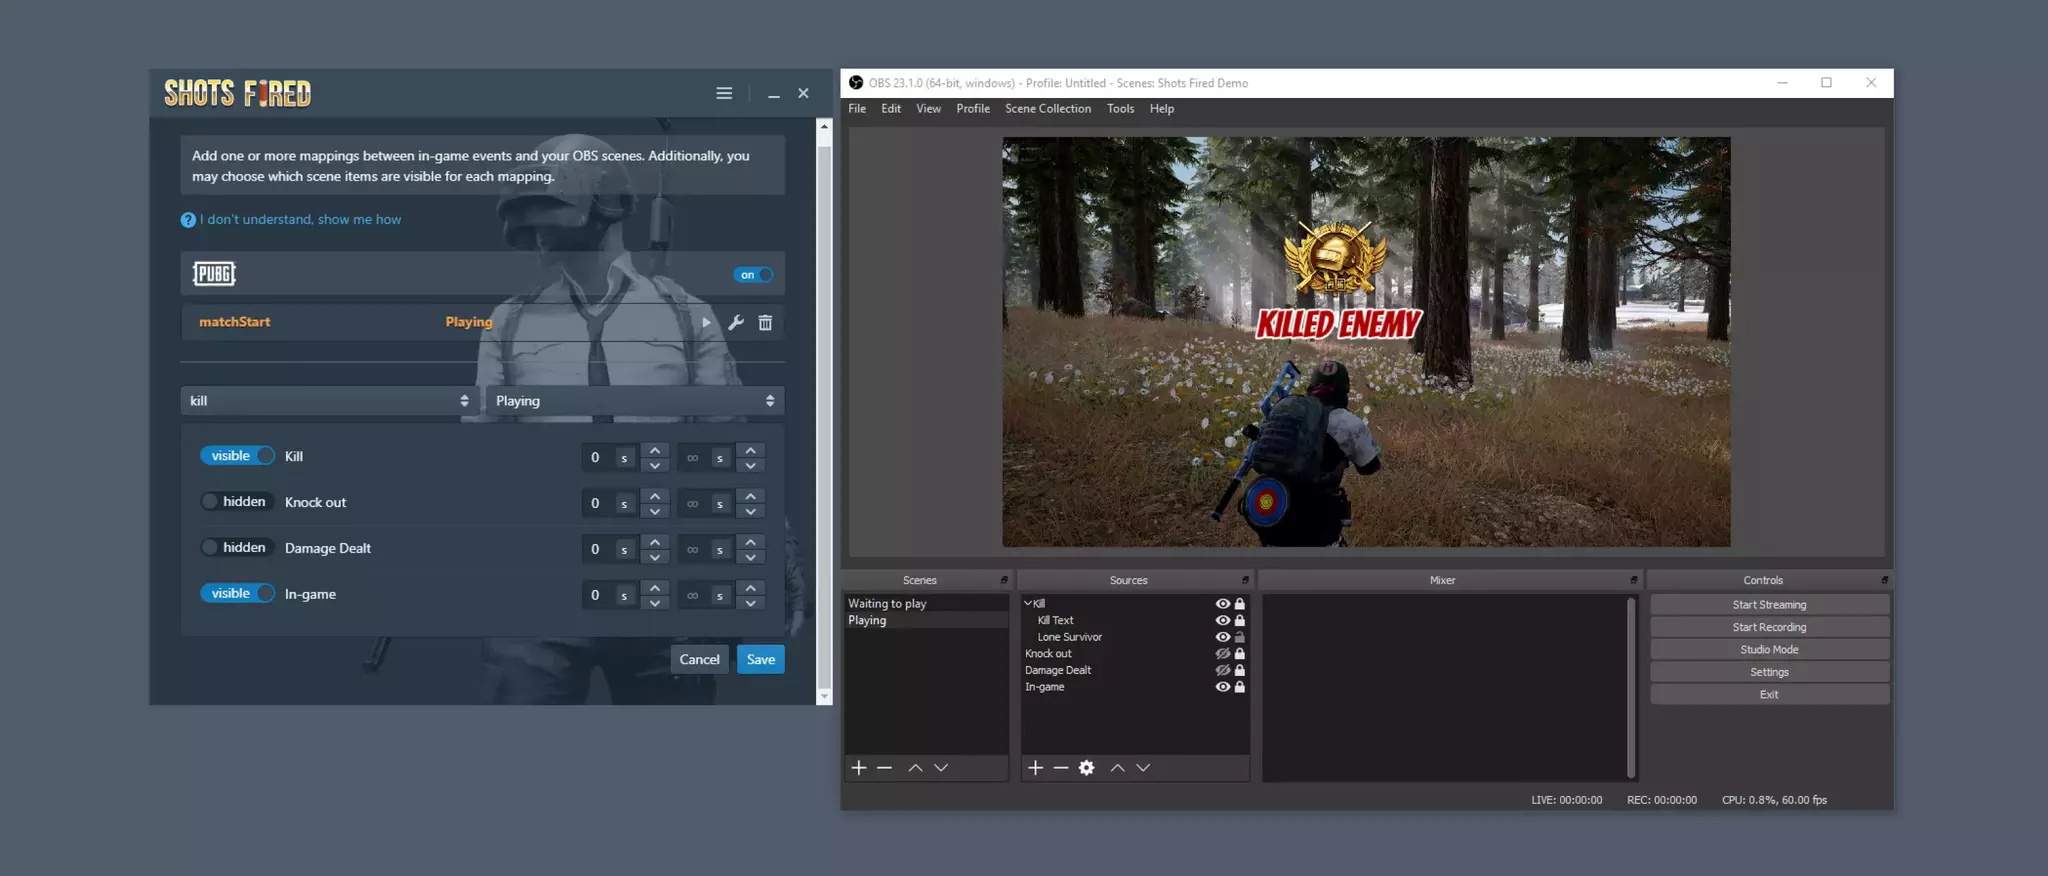Increase Knock out row delay seconds
The width and height of the screenshot is (2048, 876).
pyautogui.click(x=655, y=496)
